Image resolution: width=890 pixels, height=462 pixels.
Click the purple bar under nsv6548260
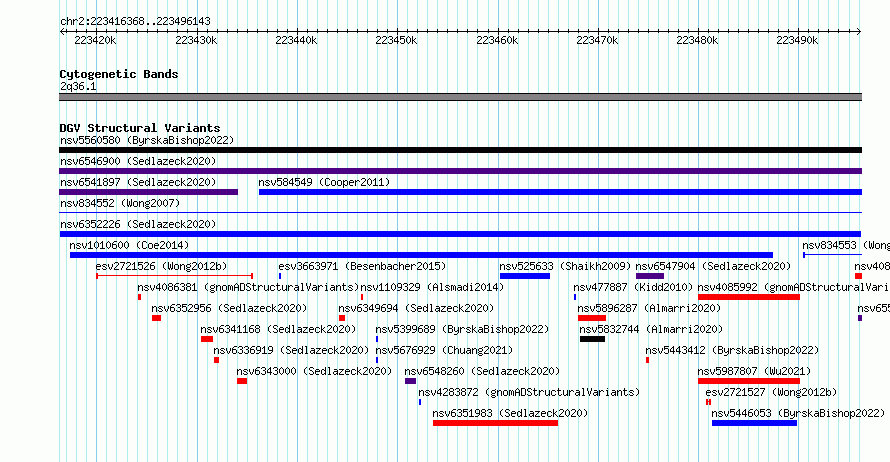click(x=410, y=381)
